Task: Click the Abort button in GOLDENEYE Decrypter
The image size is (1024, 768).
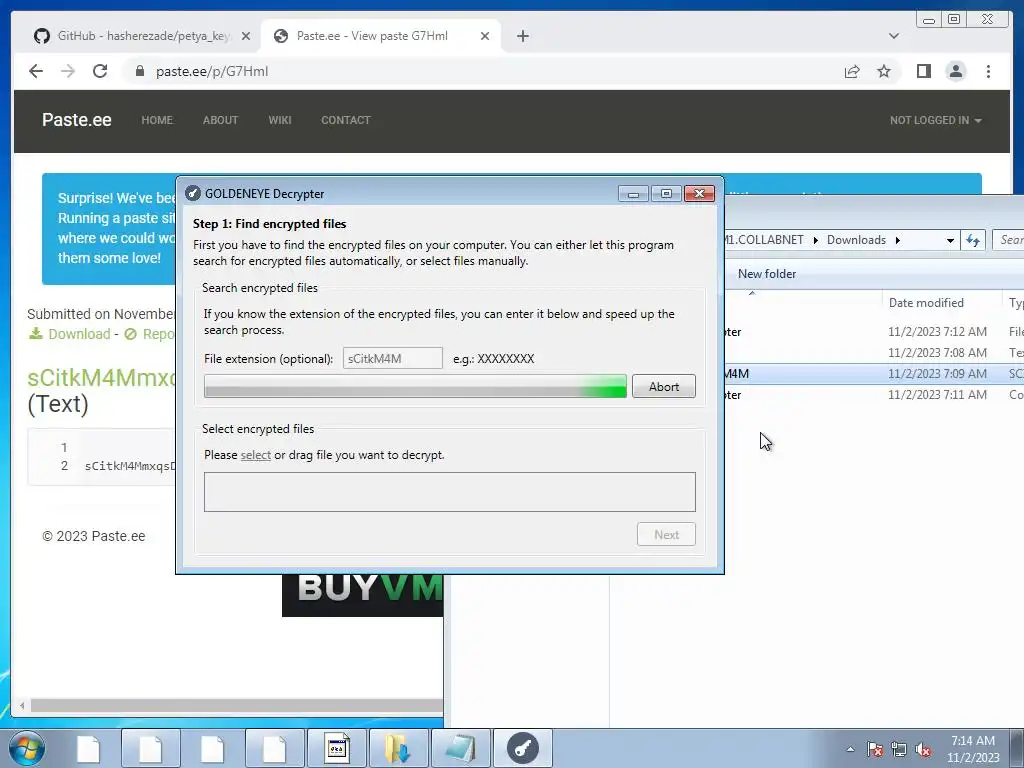Action: 664,387
